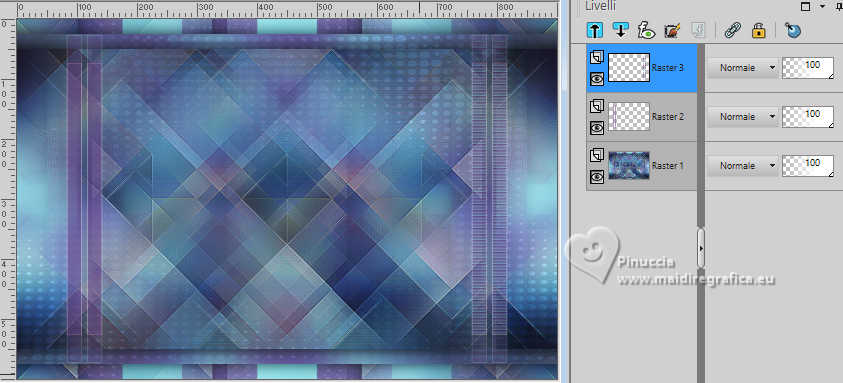Screen dimensions: 843x383
Task: Hide the Raster 3 layer
Action: click(x=597, y=79)
